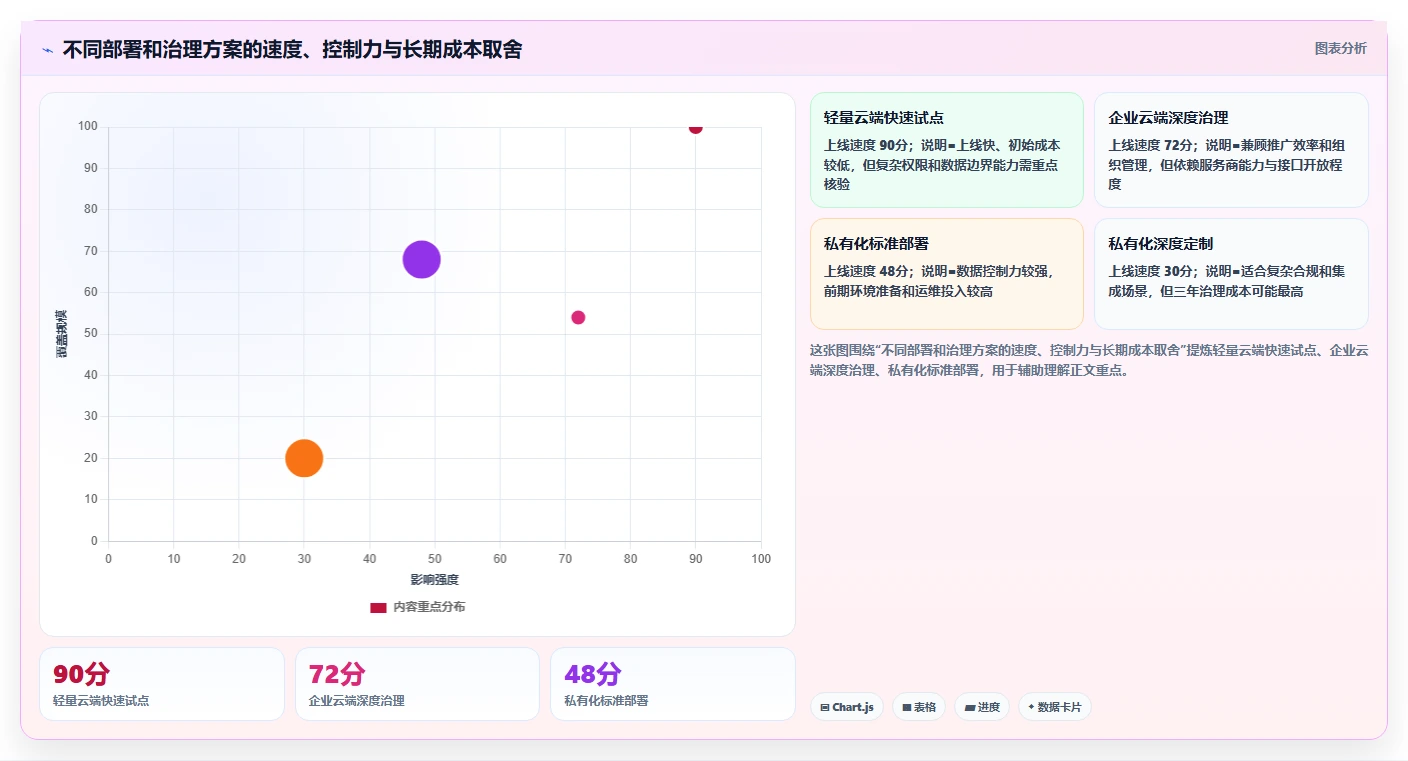Select the large purple bubble on chart

click(422, 260)
